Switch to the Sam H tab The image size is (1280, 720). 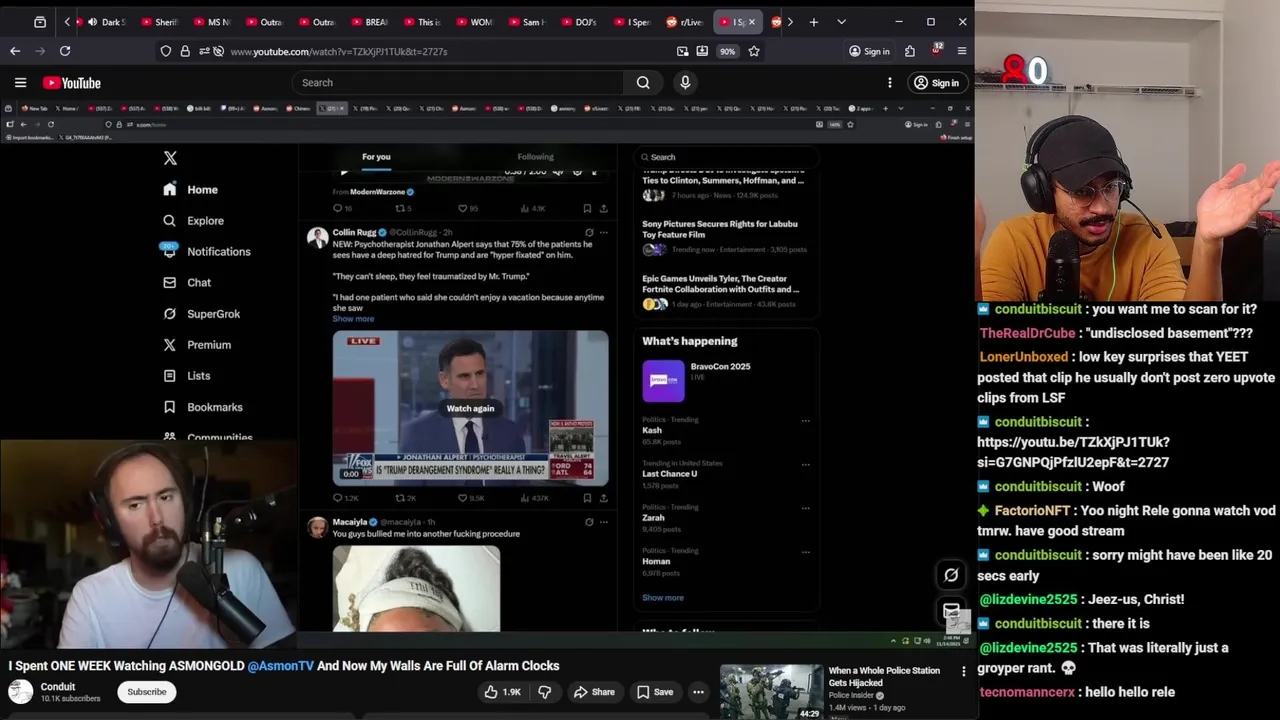tap(526, 22)
